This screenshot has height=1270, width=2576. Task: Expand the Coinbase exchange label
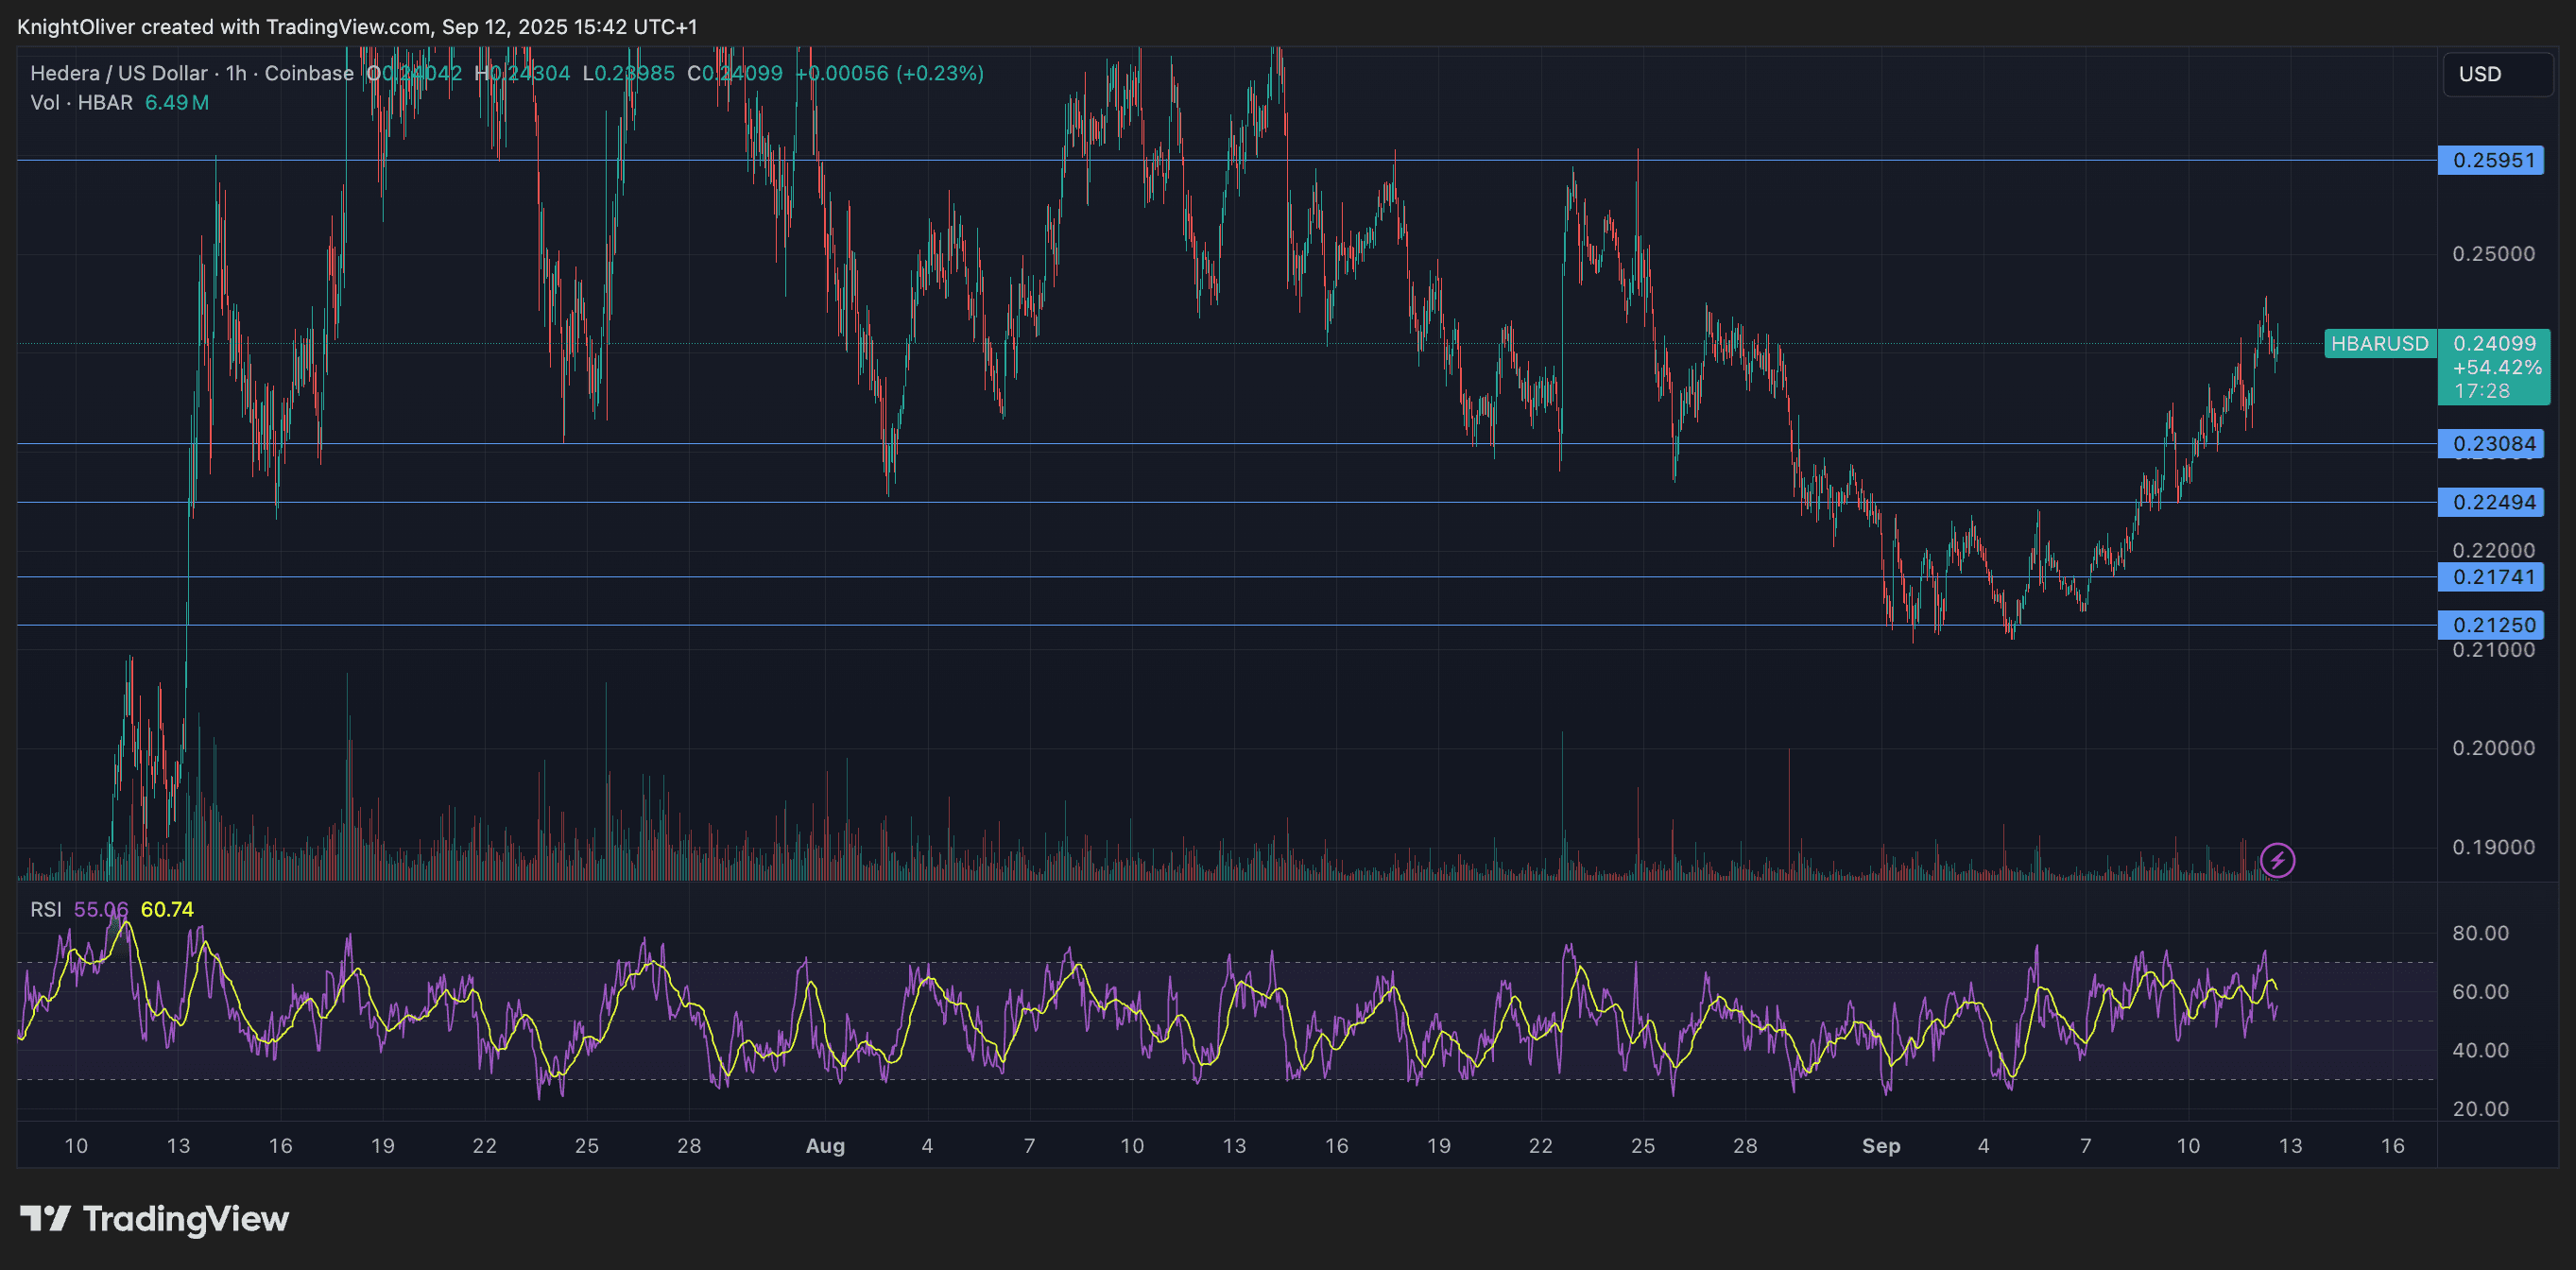click(x=310, y=73)
